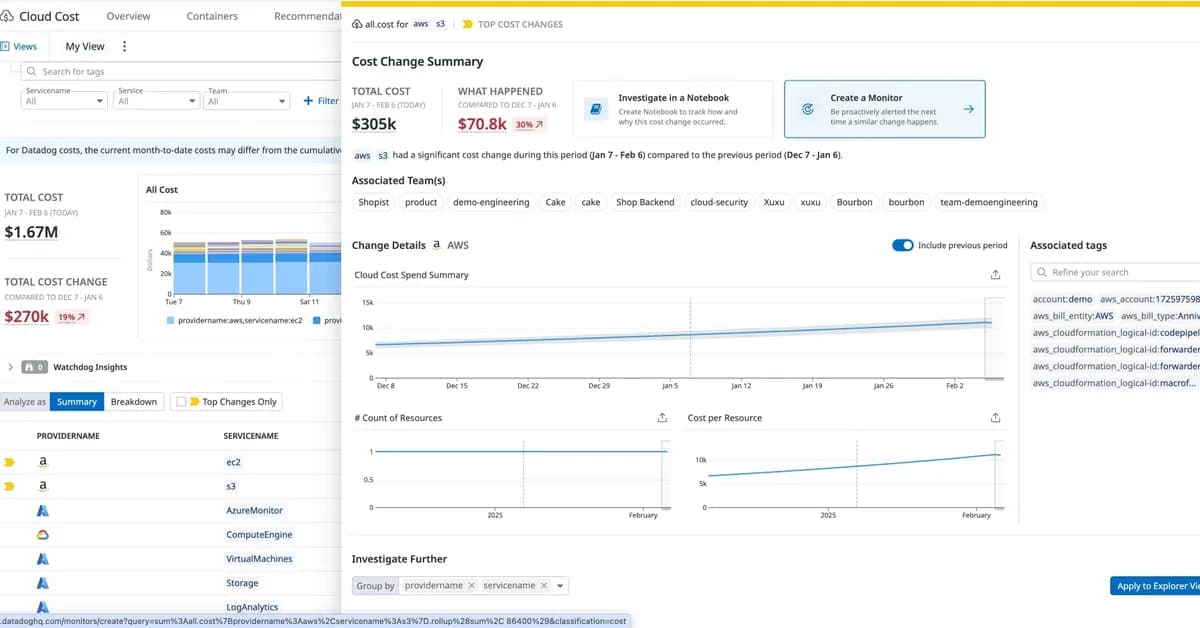Click the demo-engineering team tag
The height and width of the screenshot is (628, 1200).
[491, 202]
